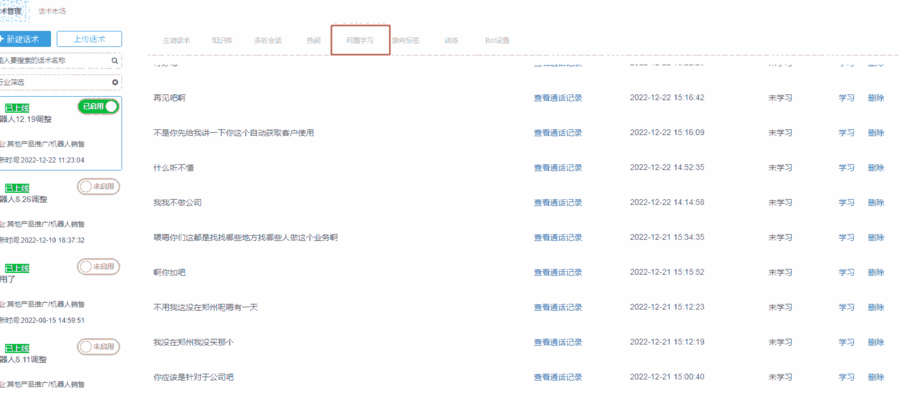Viewport: 900px width, 396px height.
Task: Delete the row dated 2022-12-22 15:16:09
Action: click(x=876, y=133)
